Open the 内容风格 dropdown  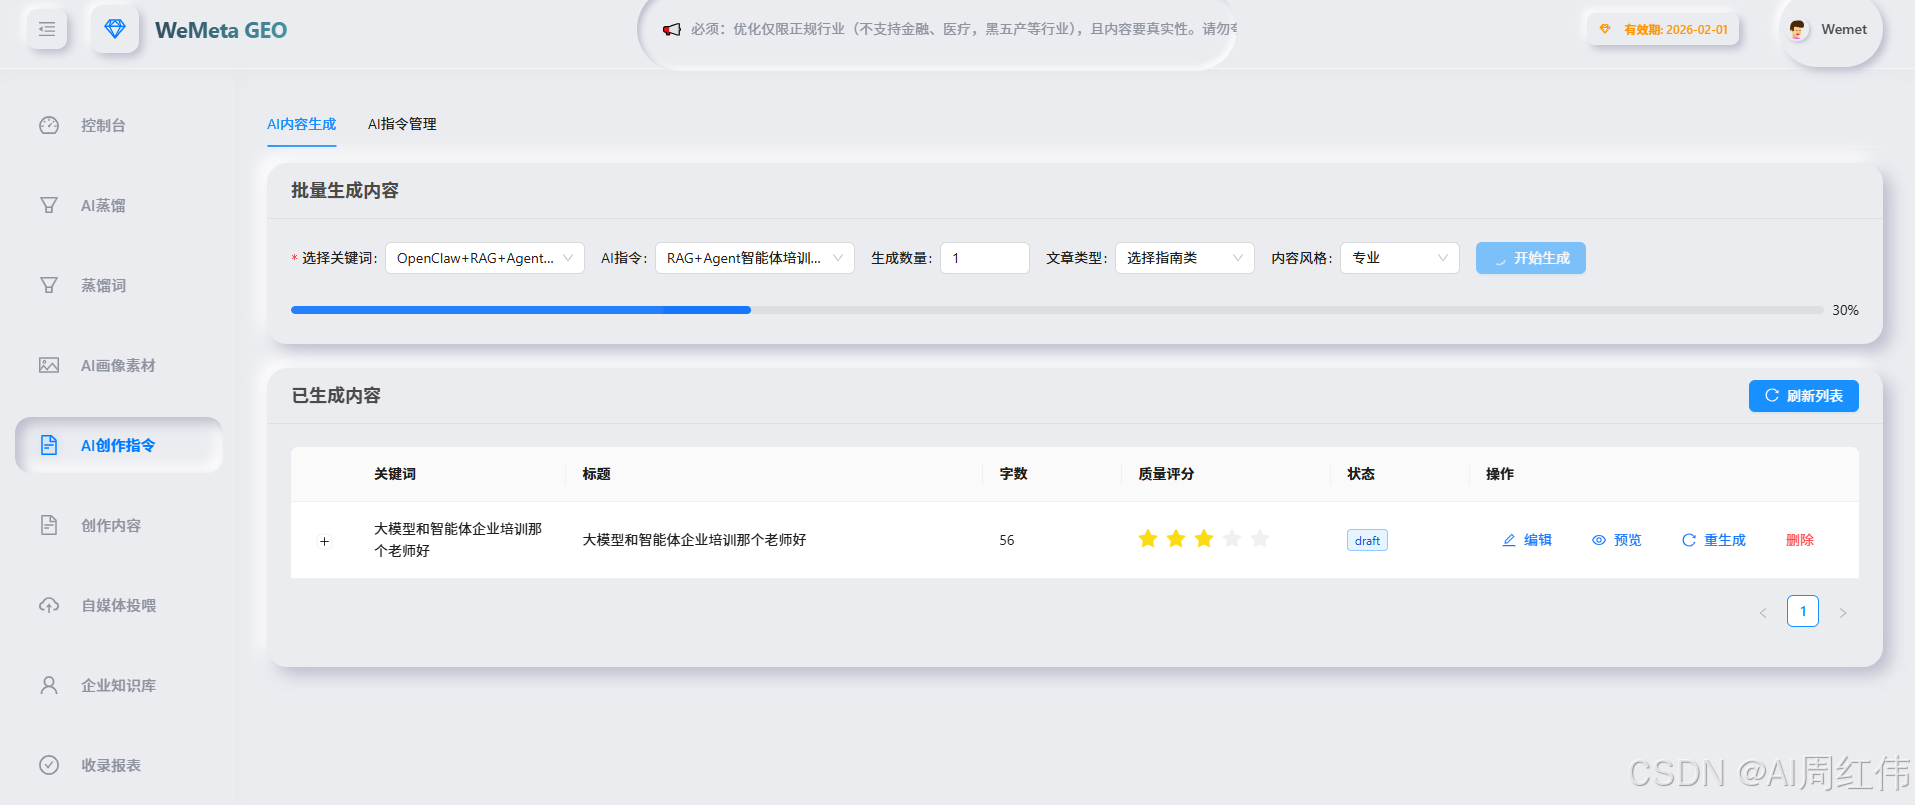(x=1400, y=258)
